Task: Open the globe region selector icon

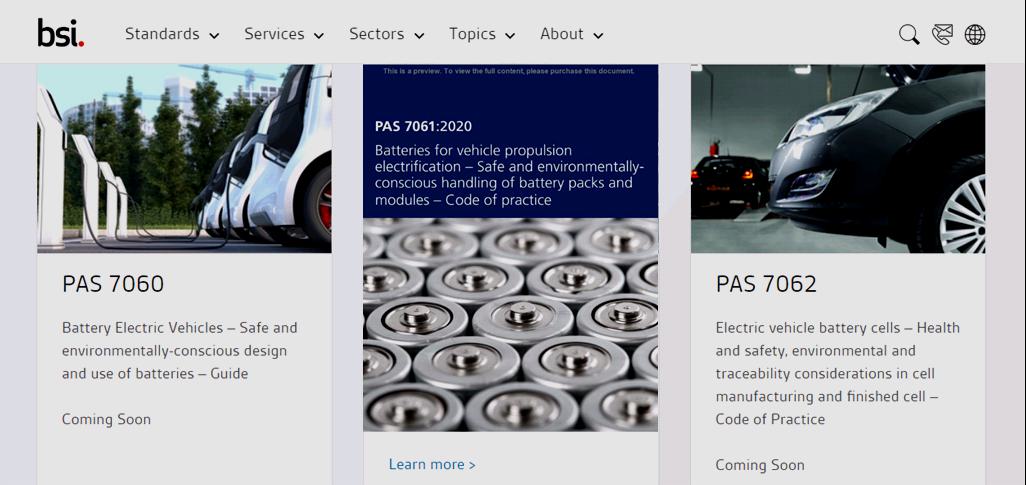Action: [975, 35]
